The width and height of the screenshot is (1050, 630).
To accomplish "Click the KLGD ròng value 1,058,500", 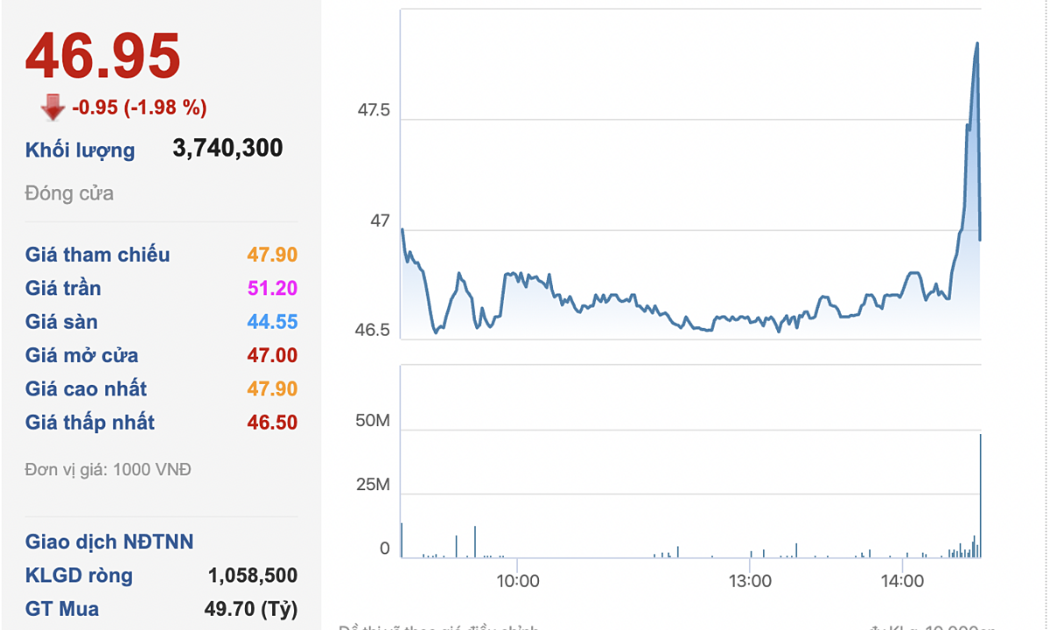I will tap(252, 576).
